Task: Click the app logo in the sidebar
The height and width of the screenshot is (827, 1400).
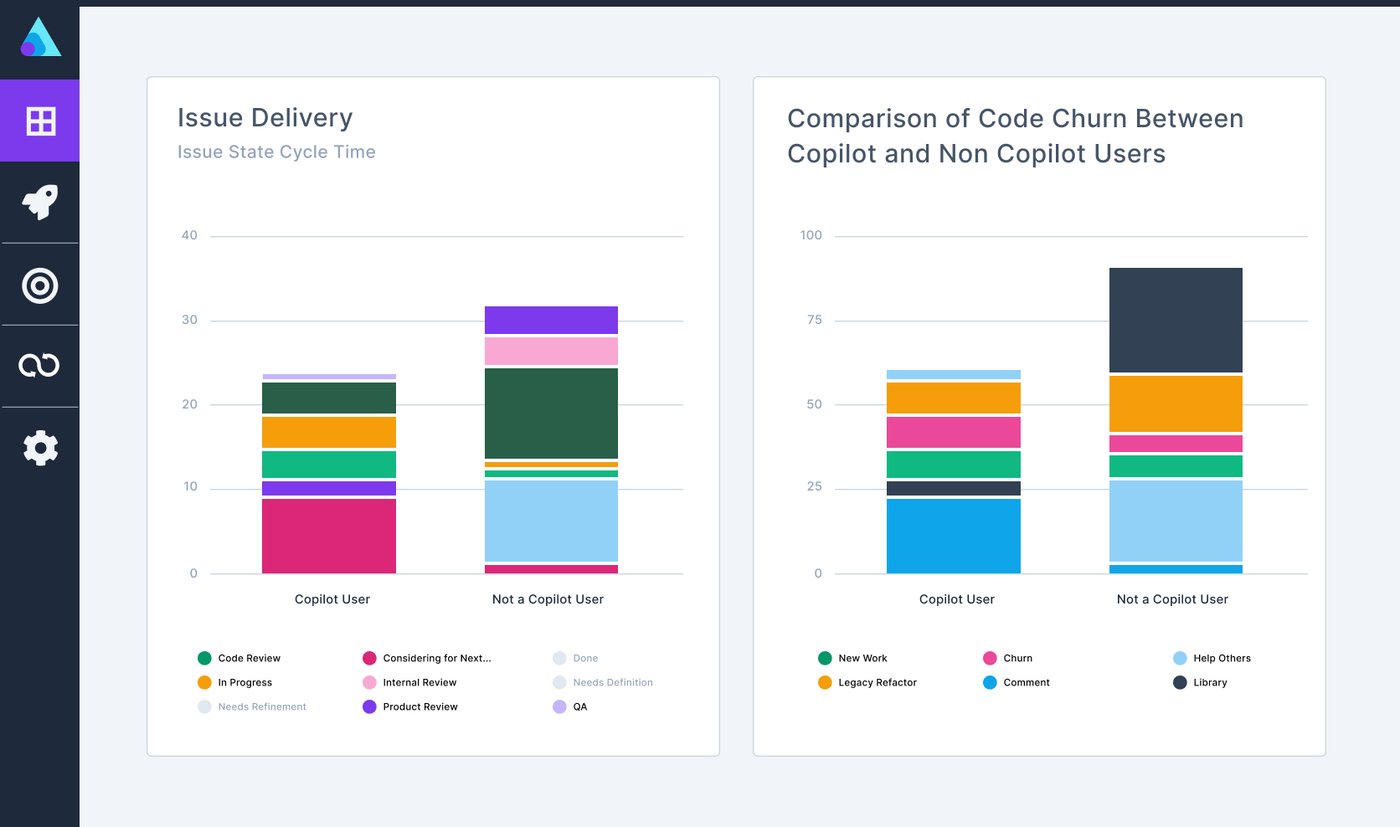Action: (40, 37)
